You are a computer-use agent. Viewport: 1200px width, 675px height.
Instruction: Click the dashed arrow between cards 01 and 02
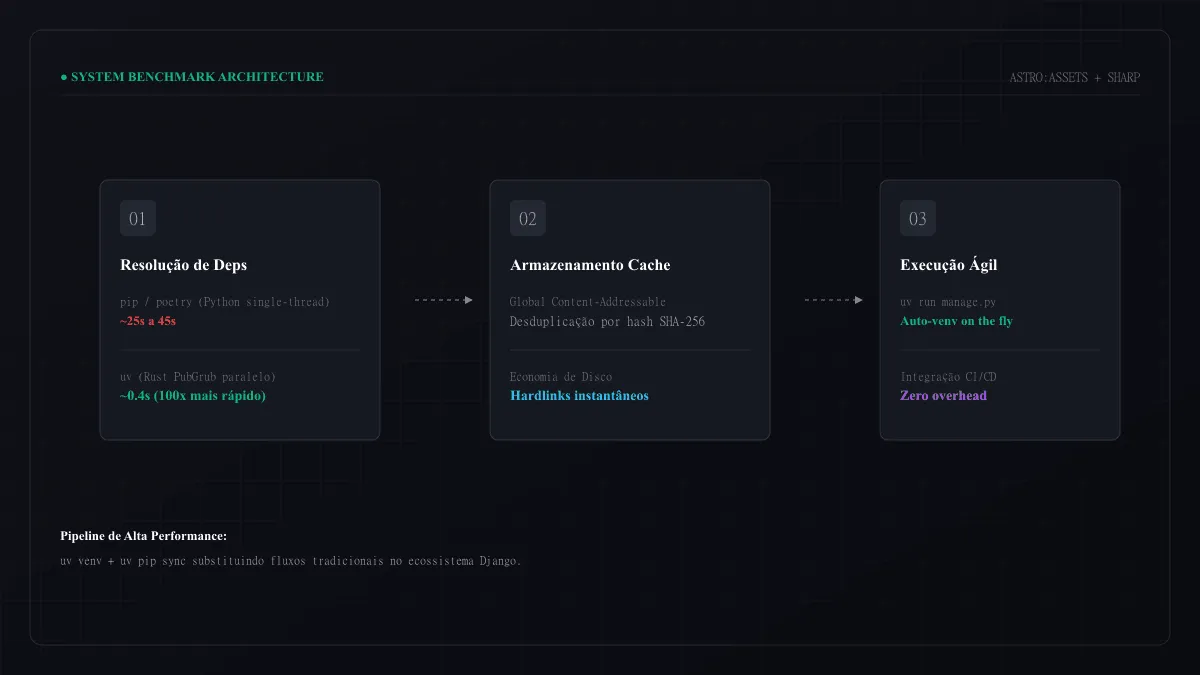click(x=444, y=299)
